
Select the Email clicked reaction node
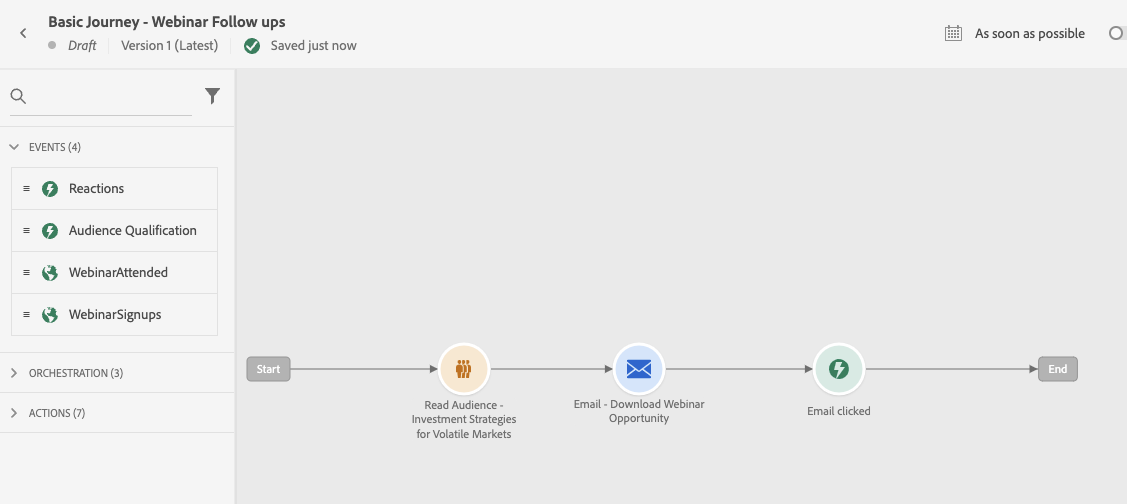839,370
